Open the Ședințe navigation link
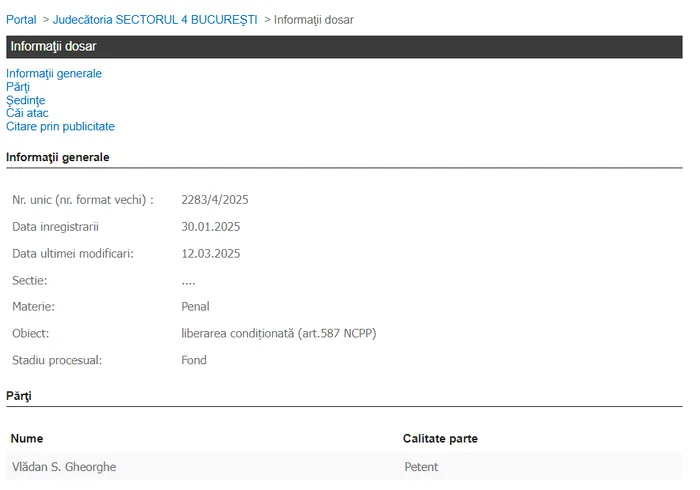The width and height of the screenshot is (700, 490). (x=26, y=100)
